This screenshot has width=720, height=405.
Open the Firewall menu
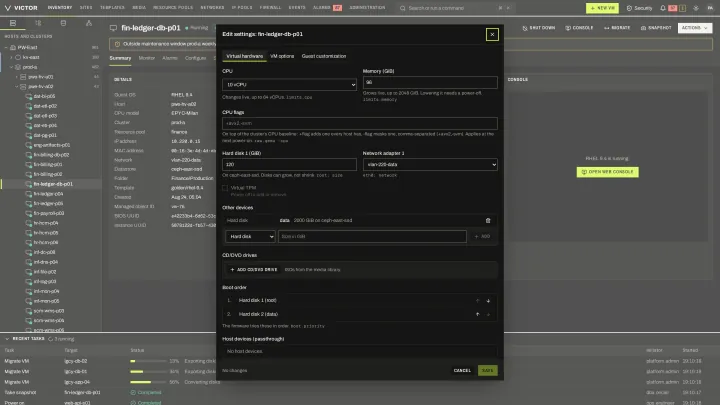(270, 8)
